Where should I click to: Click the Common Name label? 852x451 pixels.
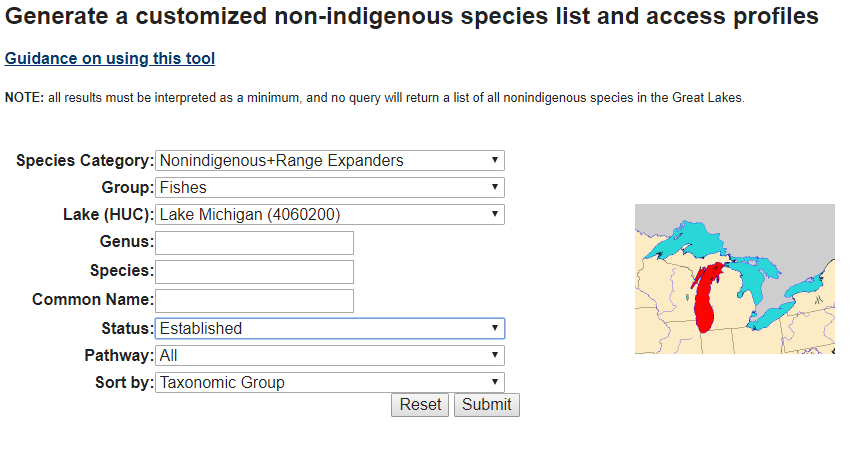click(x=93, y=300)
